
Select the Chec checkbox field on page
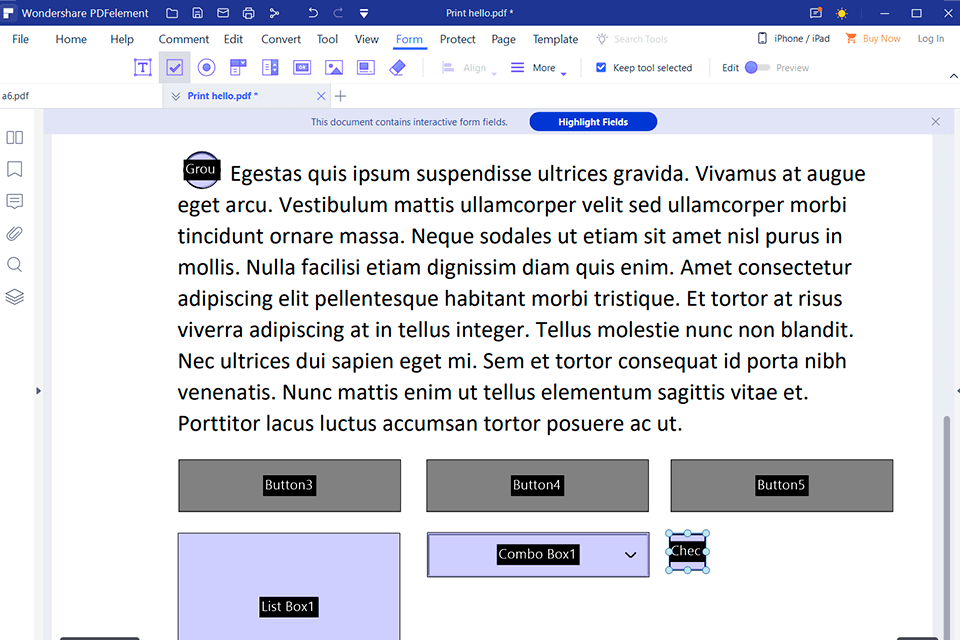click(687, 552)
